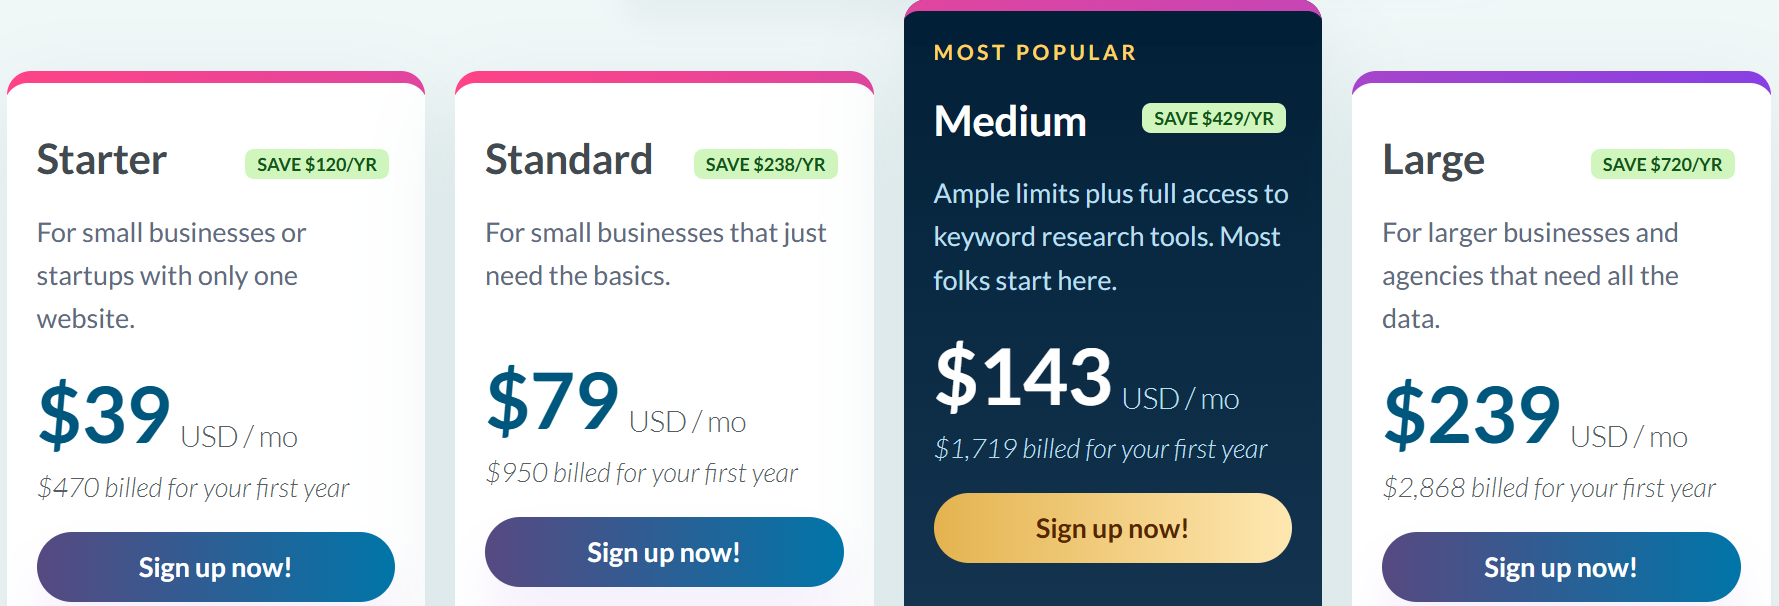The height and width of the screenshot is (606, 1779).
Task: Click the Medium plan heading
Action: click(x=1010, y=121)
